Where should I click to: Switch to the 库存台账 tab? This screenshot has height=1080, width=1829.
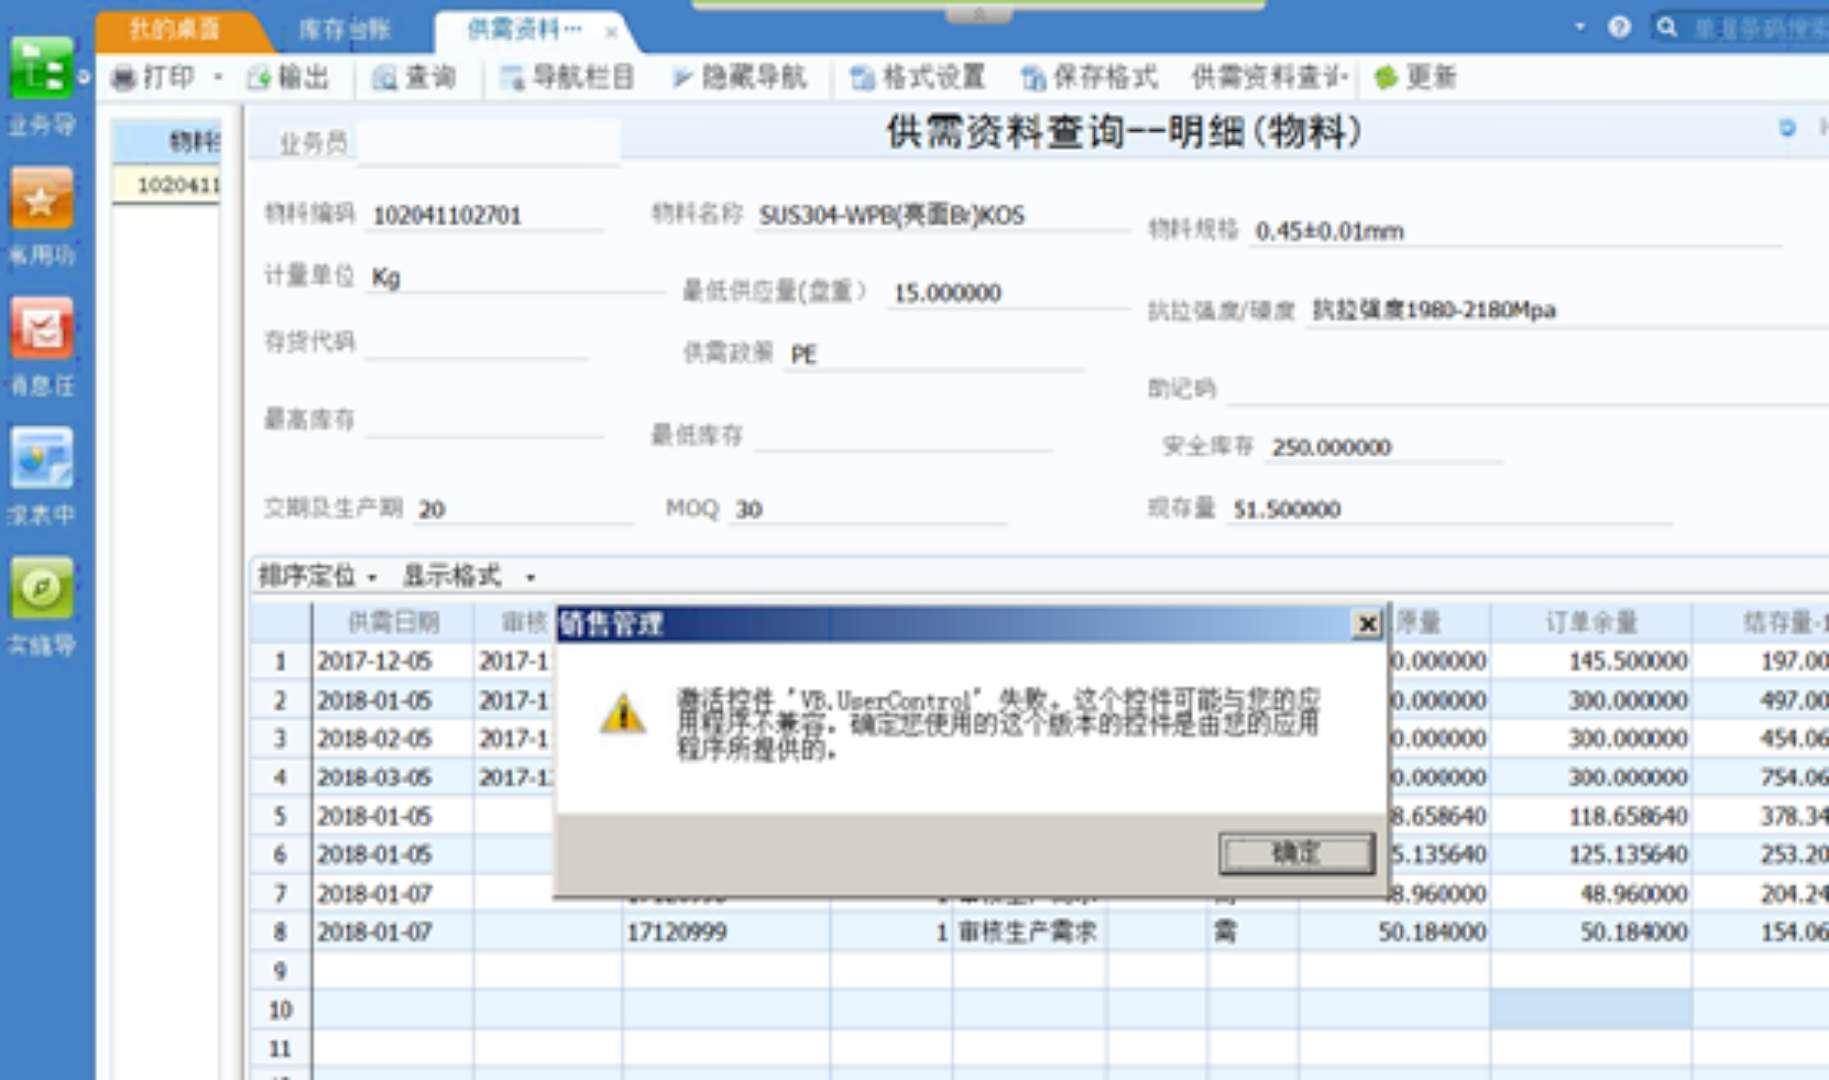[345, 29]
